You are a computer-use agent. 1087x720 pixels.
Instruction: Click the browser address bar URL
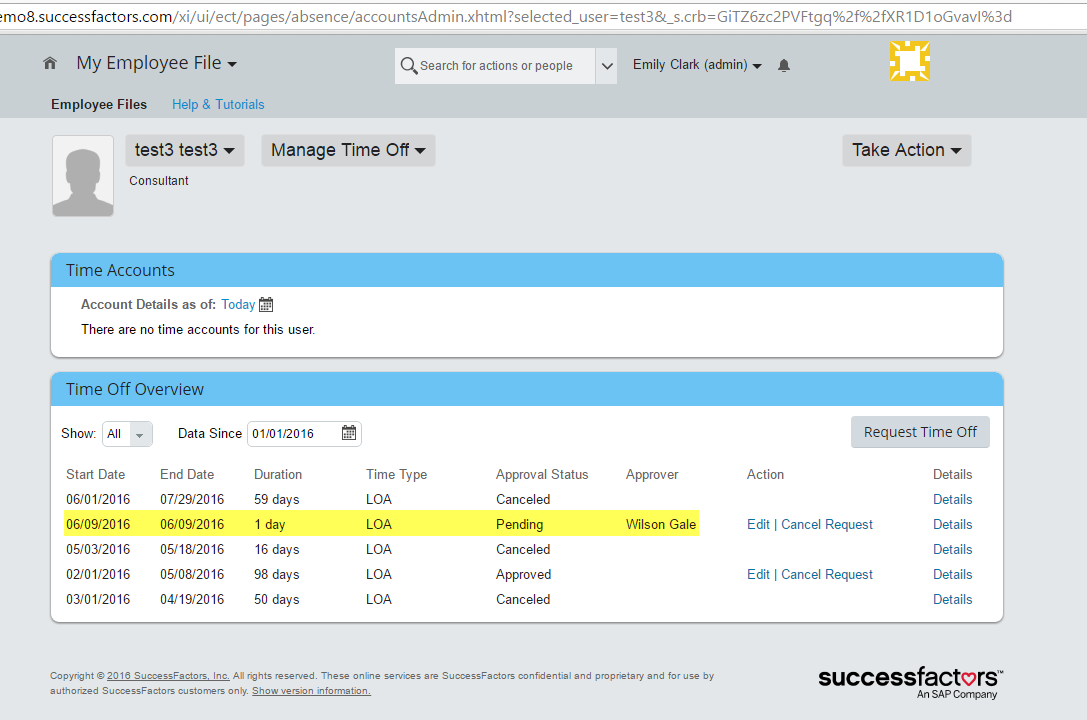tap(506, 16)
